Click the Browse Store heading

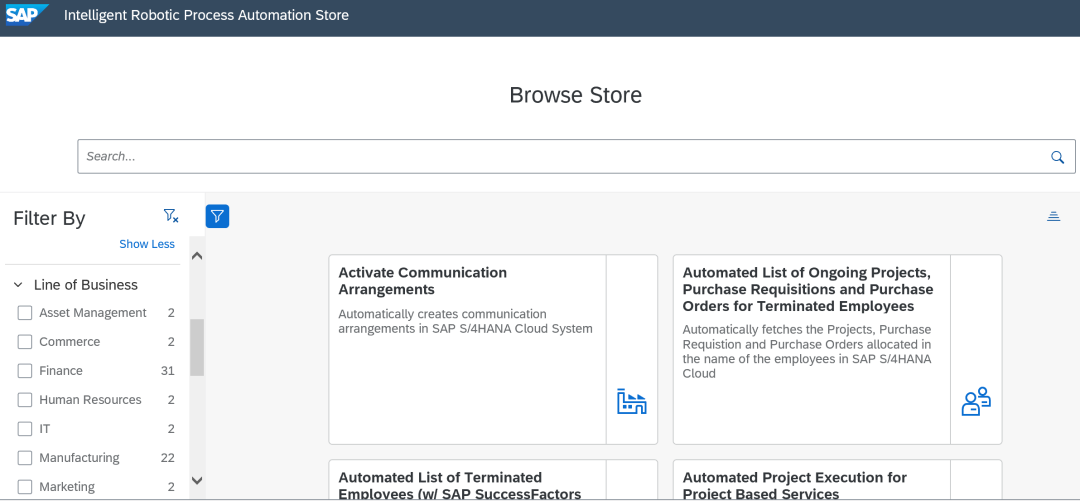tap(575, 94)
